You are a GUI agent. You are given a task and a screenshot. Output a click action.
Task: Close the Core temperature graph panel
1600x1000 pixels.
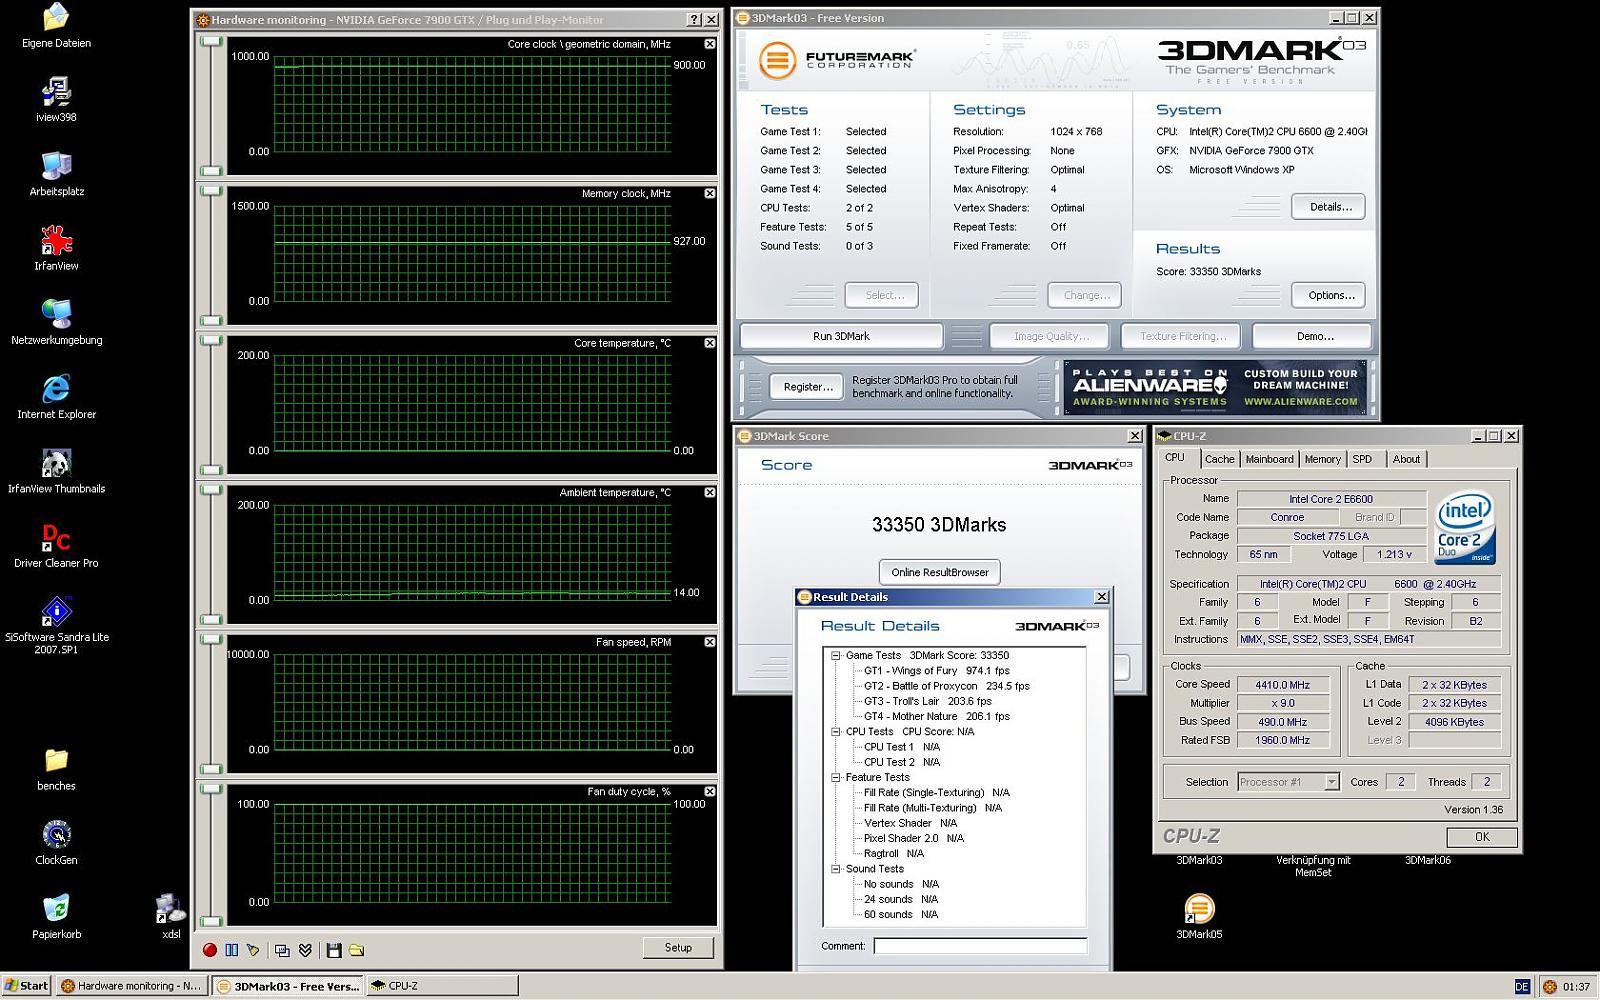709,343
